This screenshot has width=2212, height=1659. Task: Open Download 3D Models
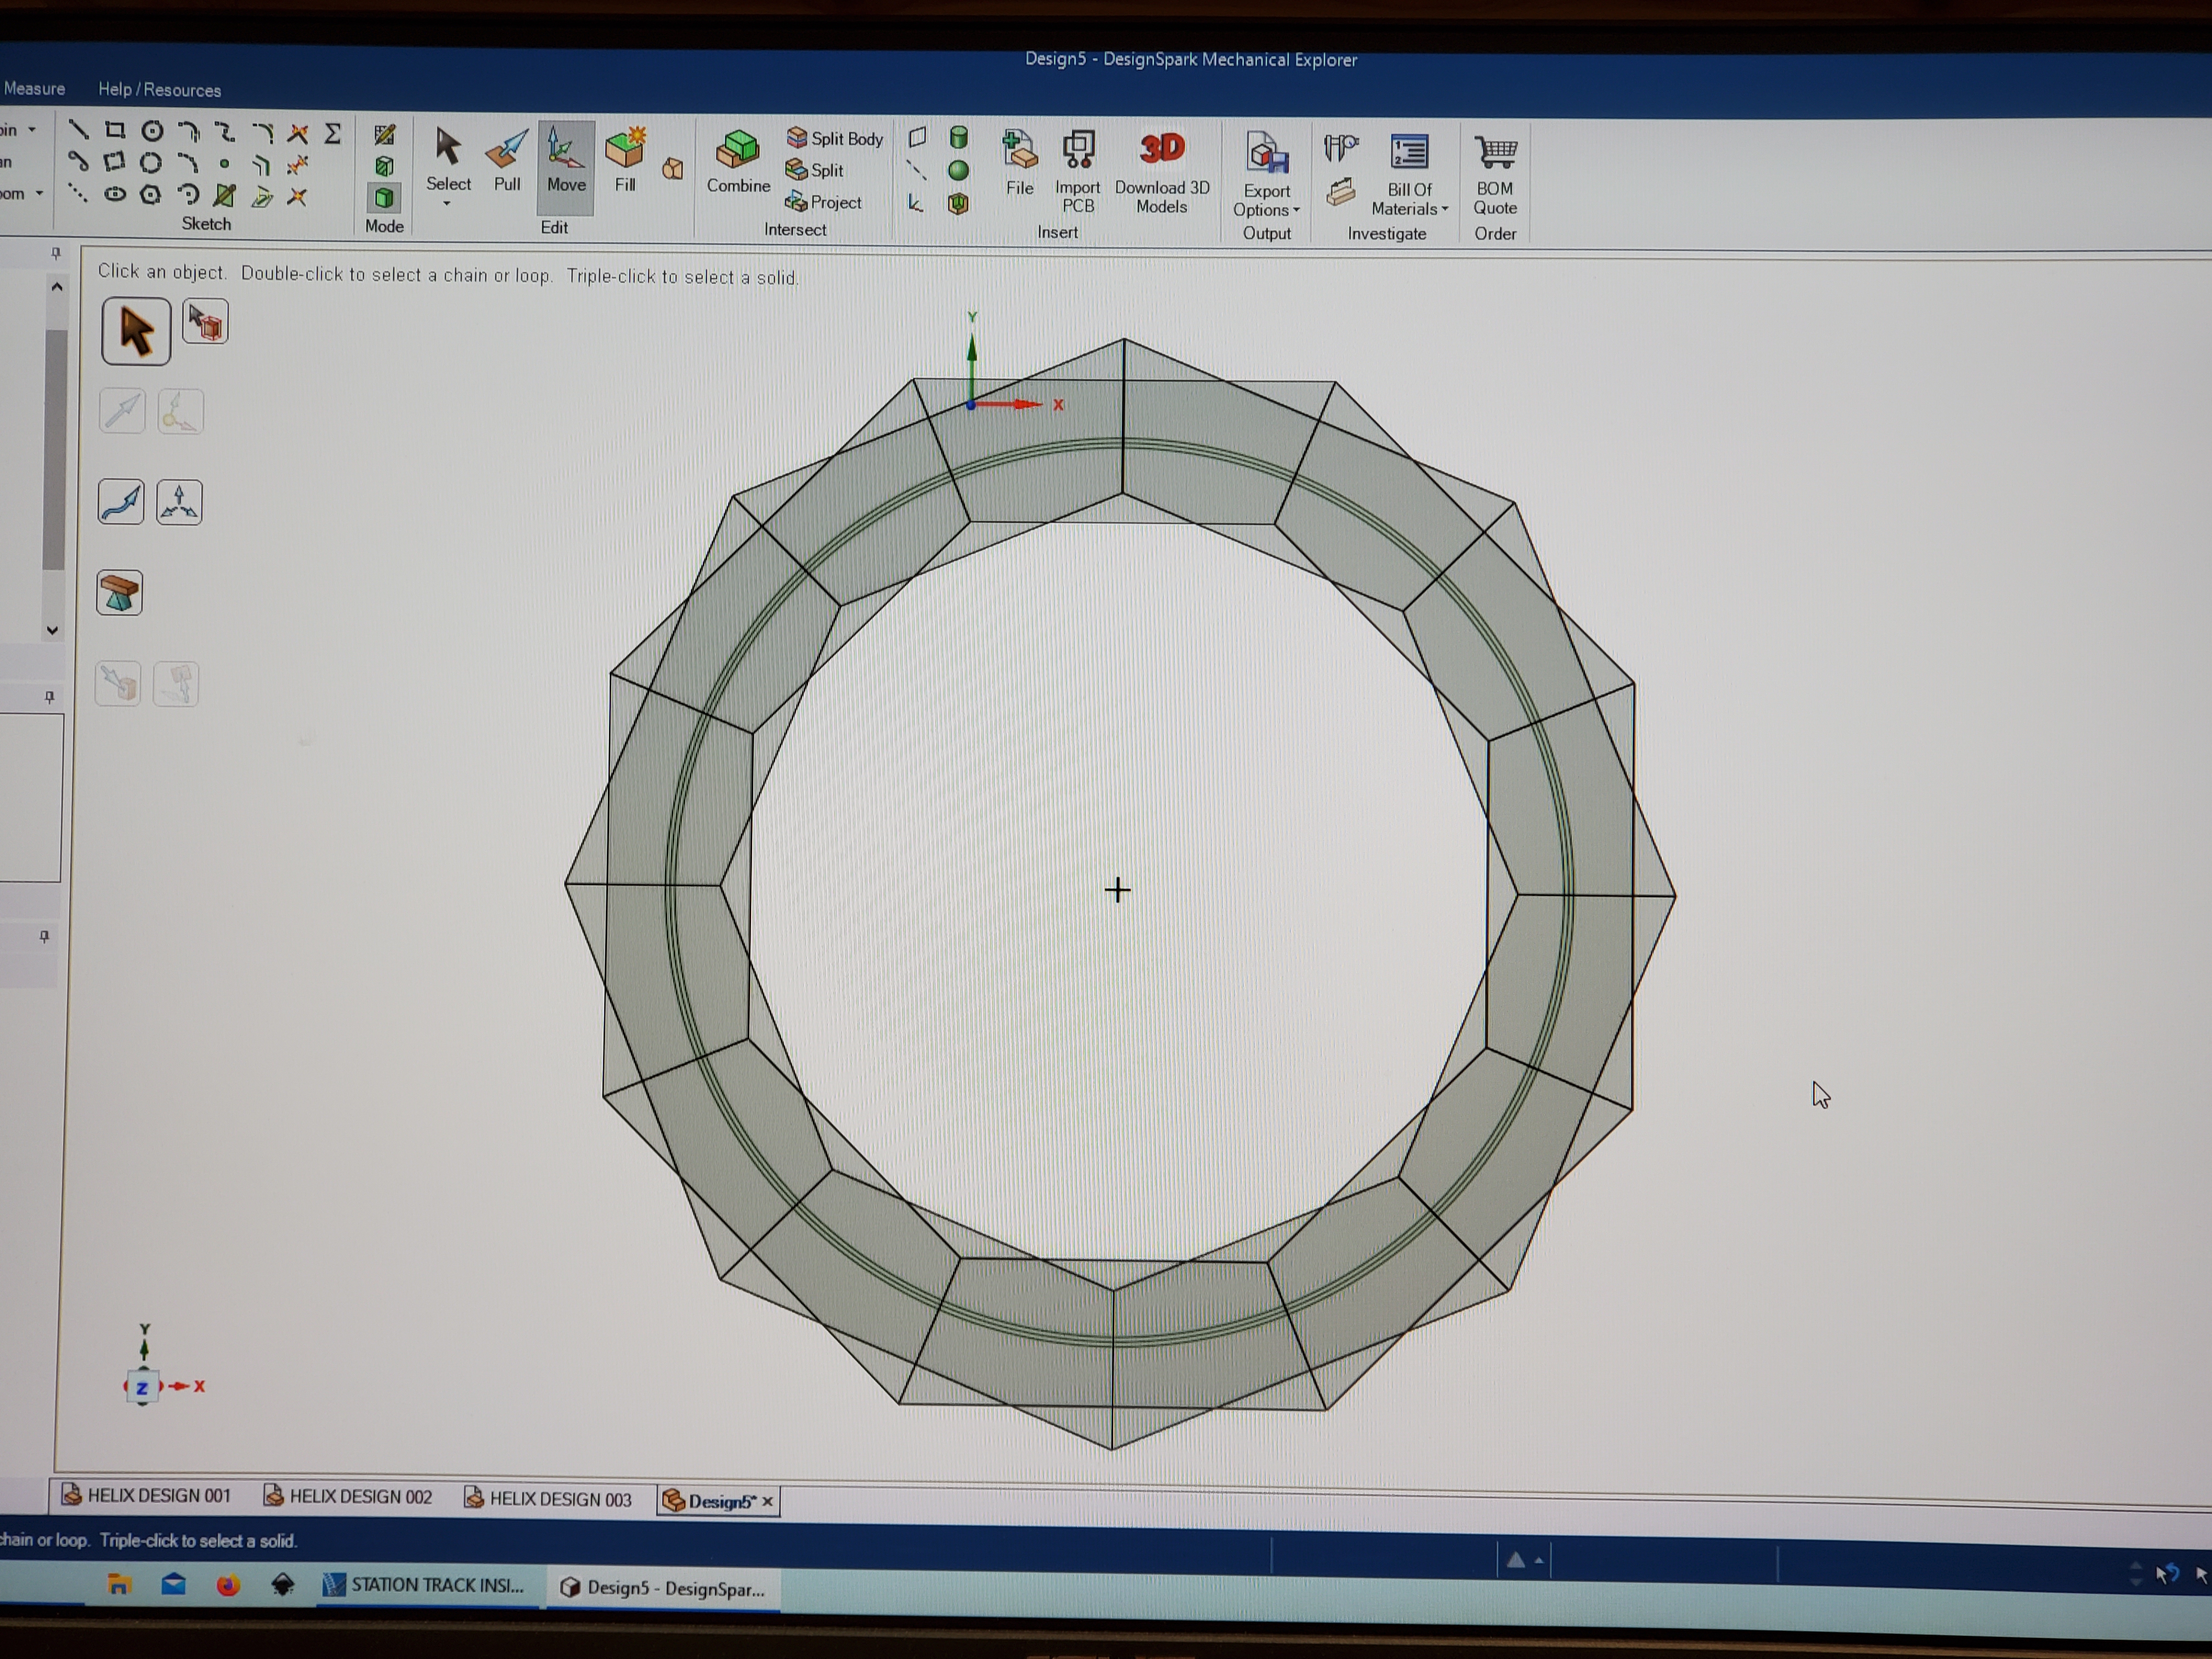pyautogui.click(x=1162, y=173)
